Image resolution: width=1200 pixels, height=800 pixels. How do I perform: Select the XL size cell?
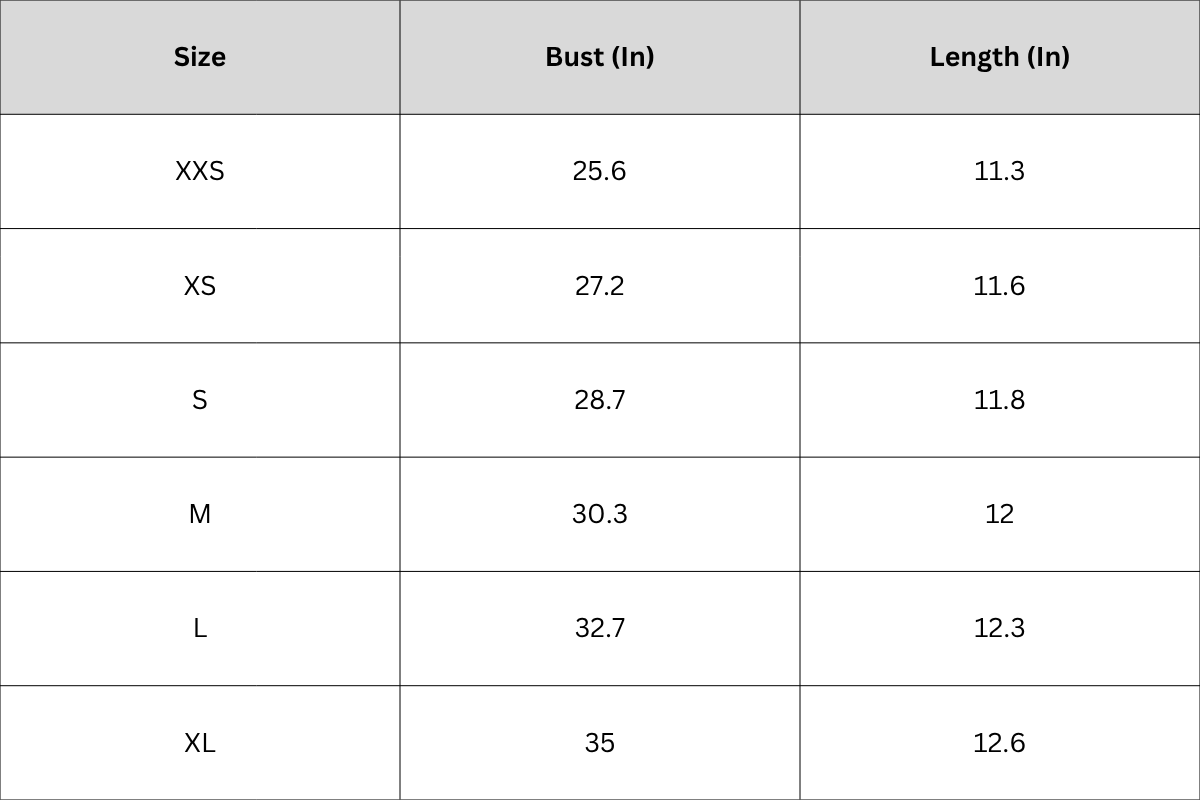pyautogui.click(x=200, y=743)
